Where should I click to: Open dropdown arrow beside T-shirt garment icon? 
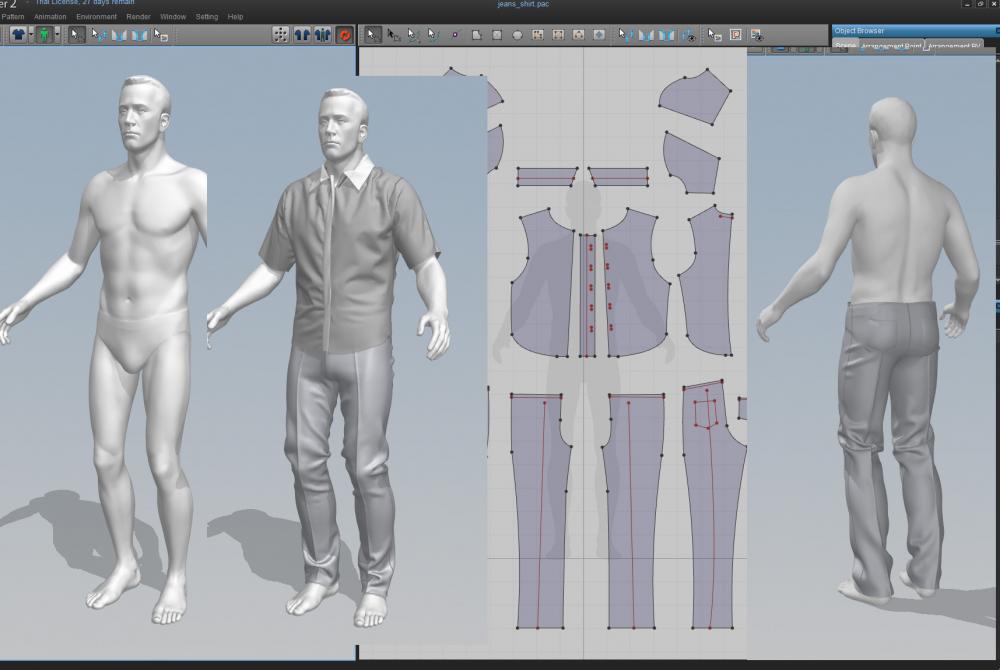click(x=31, y=34)
